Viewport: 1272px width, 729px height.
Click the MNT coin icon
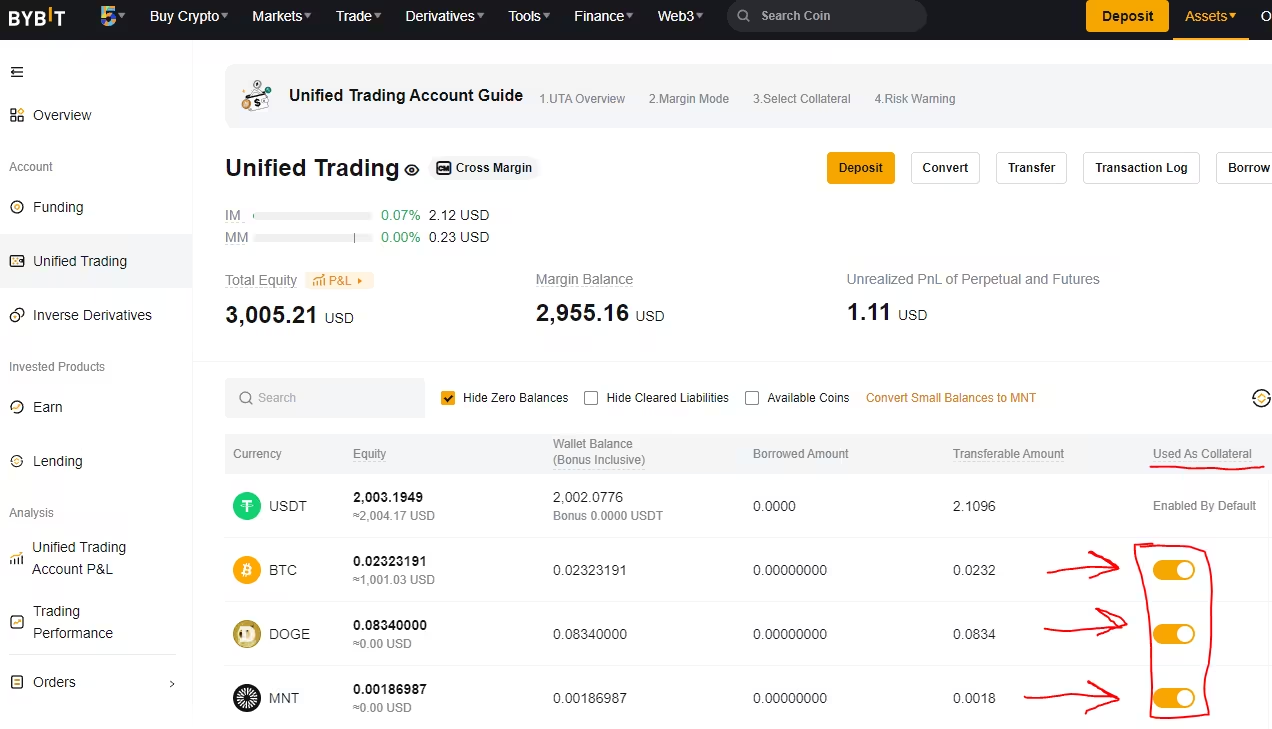(247, 698)
